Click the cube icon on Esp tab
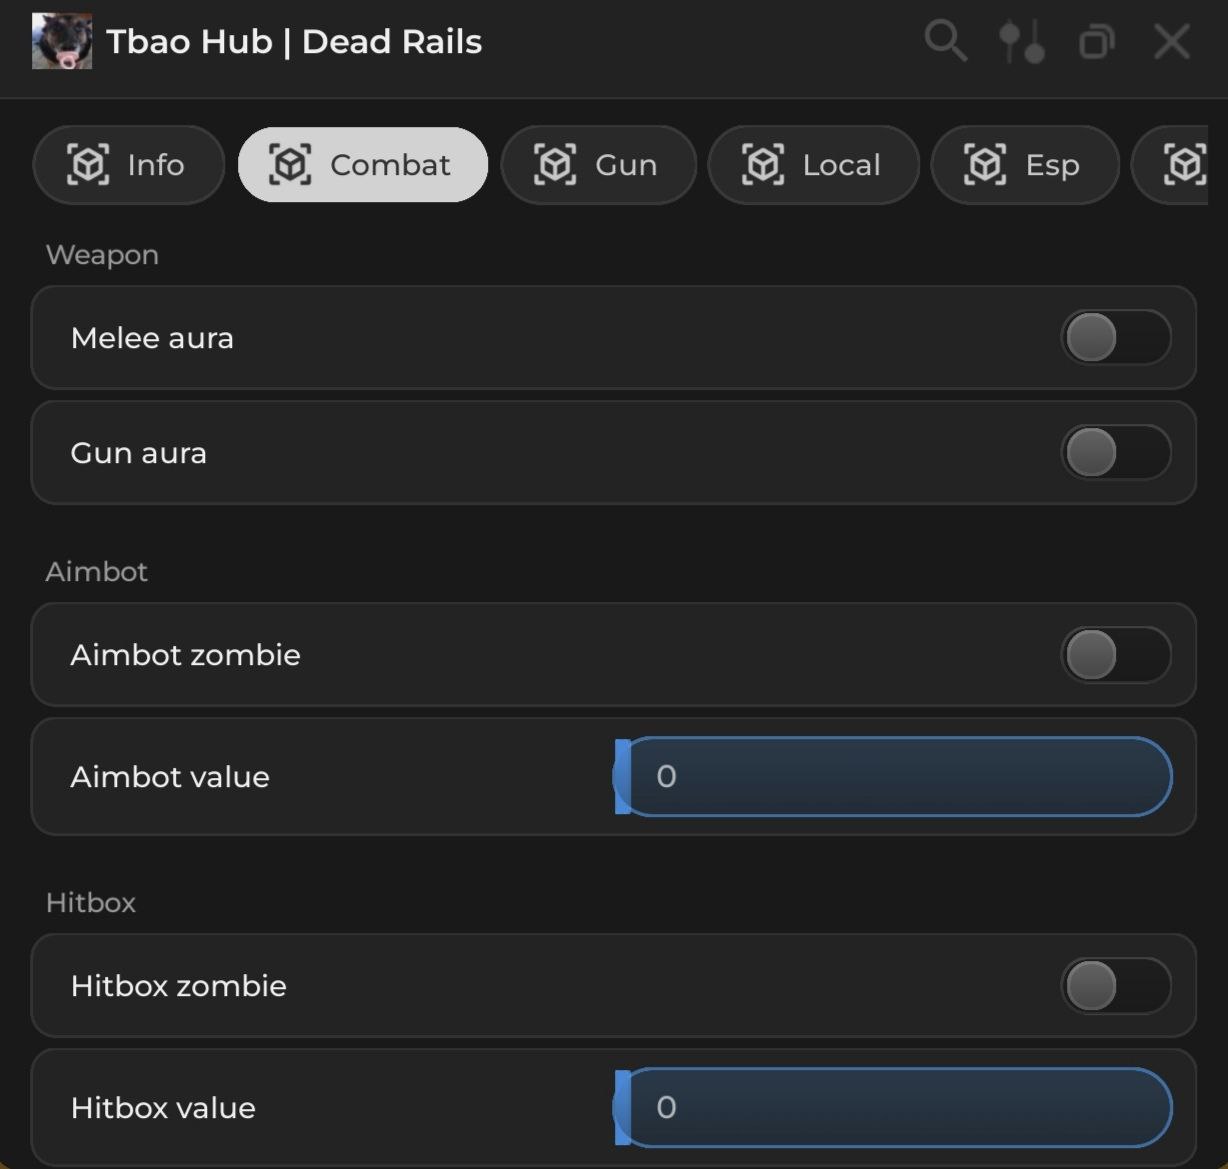 pos(985,164)
